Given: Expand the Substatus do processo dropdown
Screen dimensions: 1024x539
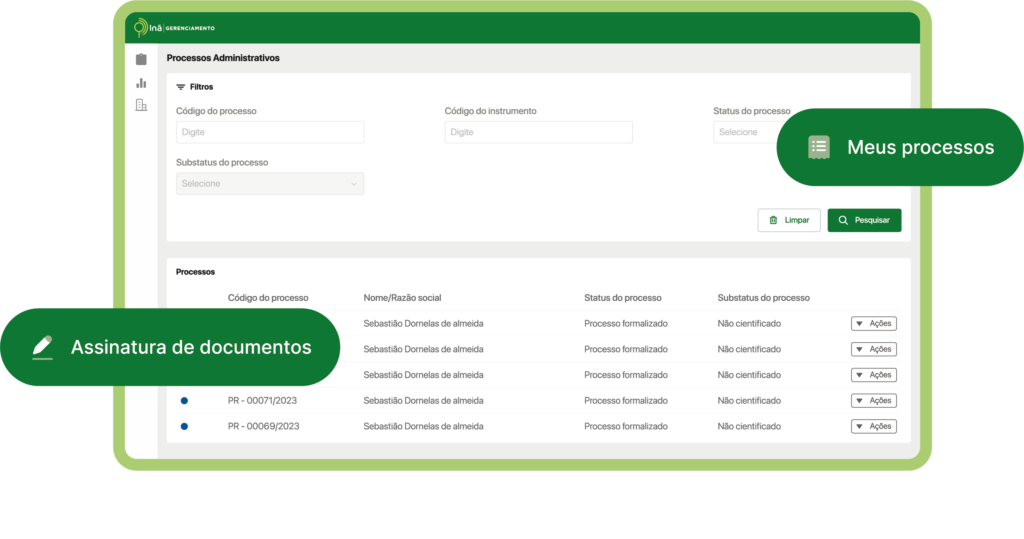Looking at the screenshot, I should click(270, 184).
